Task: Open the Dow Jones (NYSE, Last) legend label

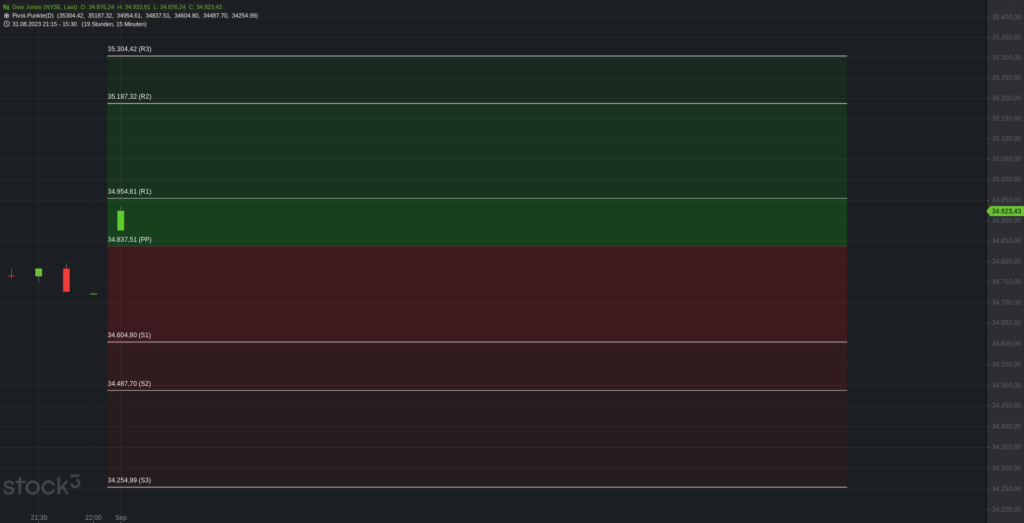Action: (x=44, y=7)
